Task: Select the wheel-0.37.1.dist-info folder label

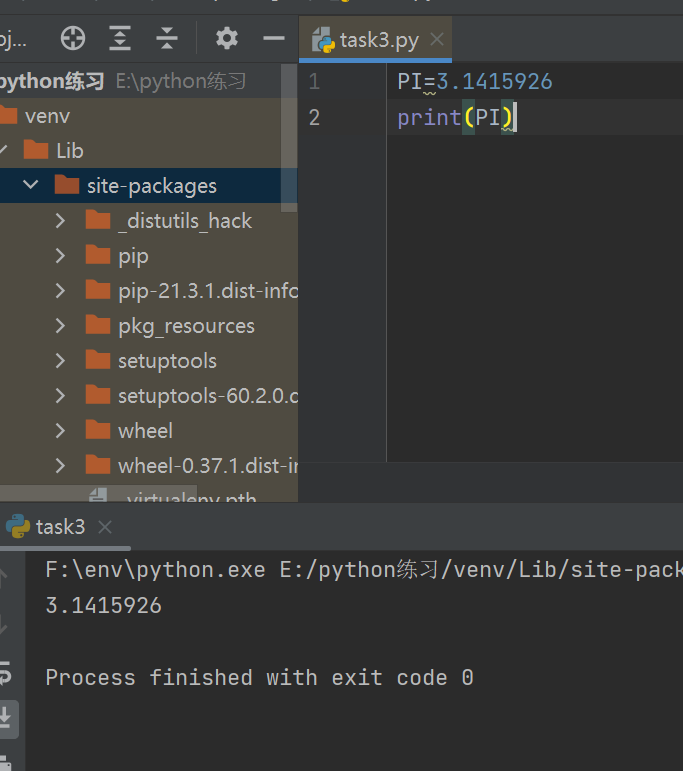Action: point(208,466)
